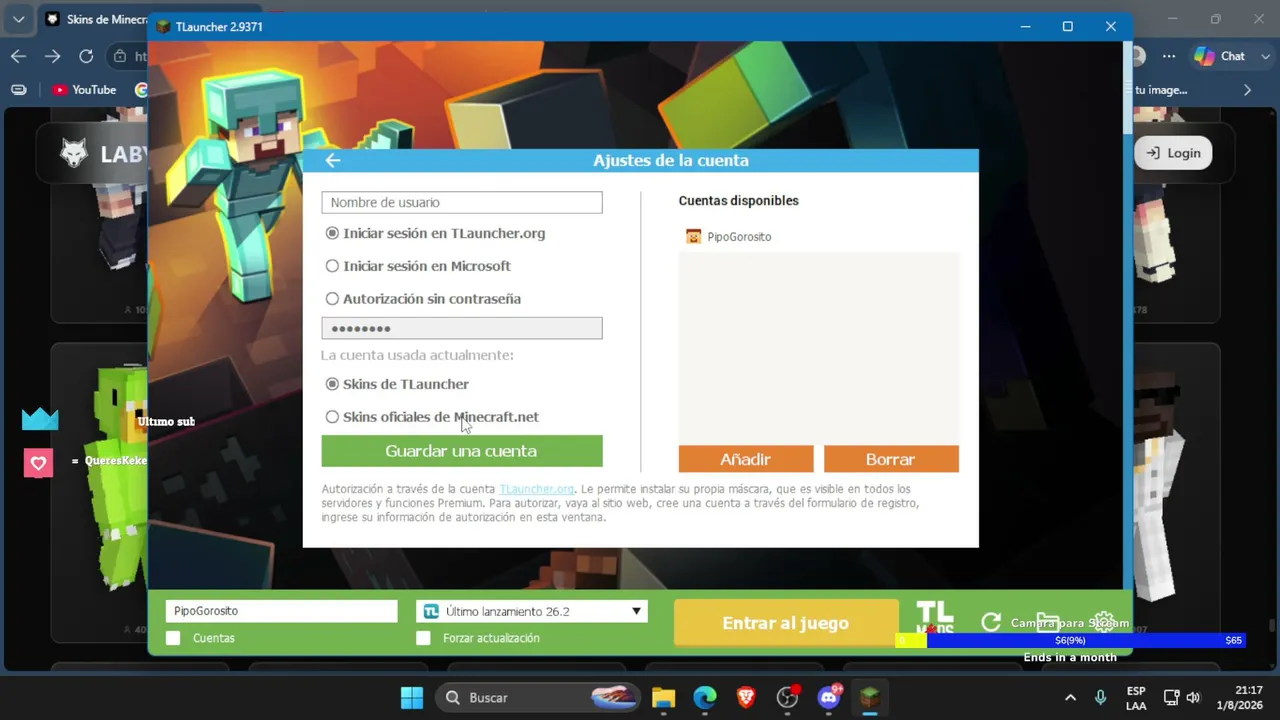Open OBS Studio from the taskbar

pos(788,697)
